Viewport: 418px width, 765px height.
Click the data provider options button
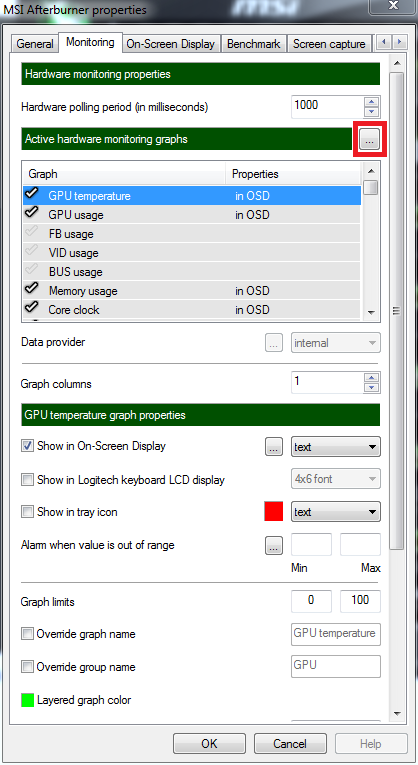click(x=274, y=343)
